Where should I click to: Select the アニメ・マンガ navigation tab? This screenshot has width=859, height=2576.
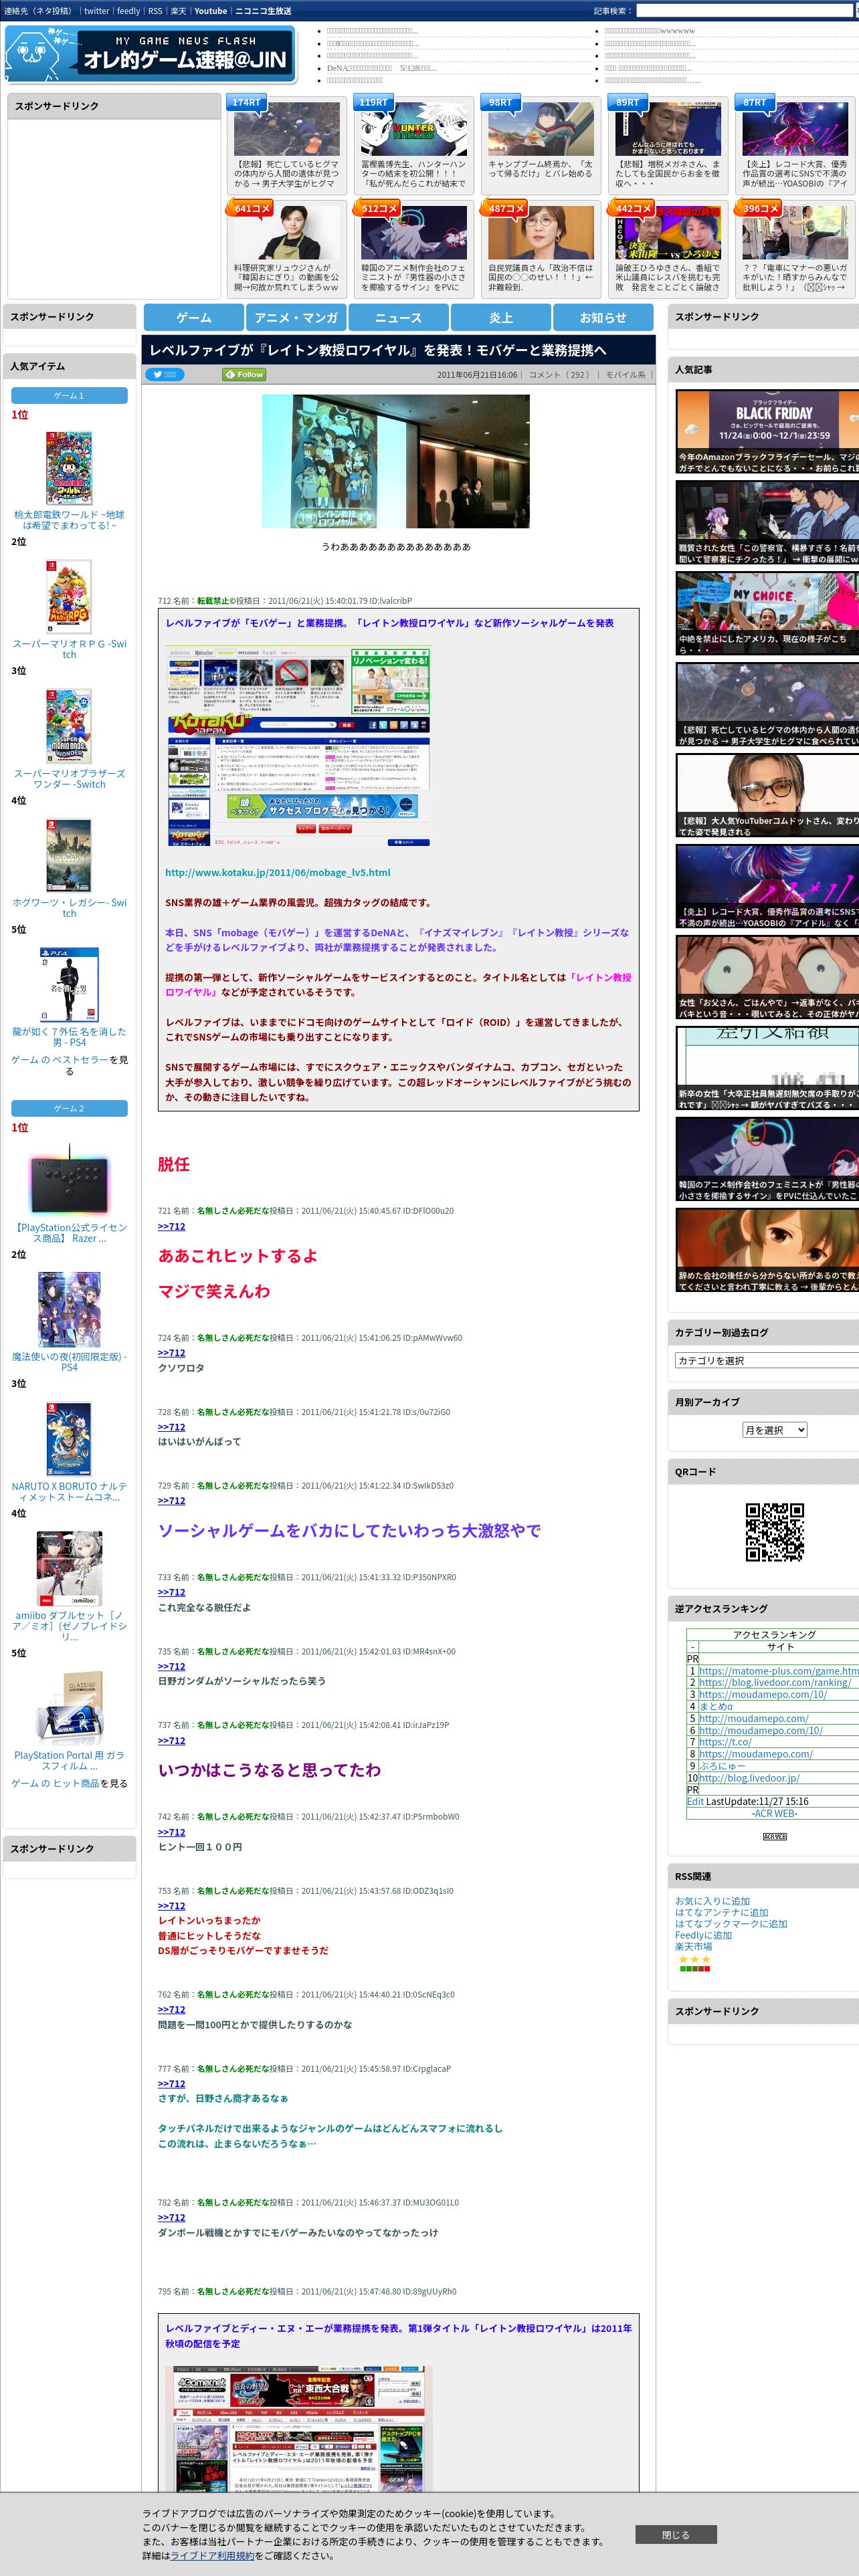click(x=296, y=317)
